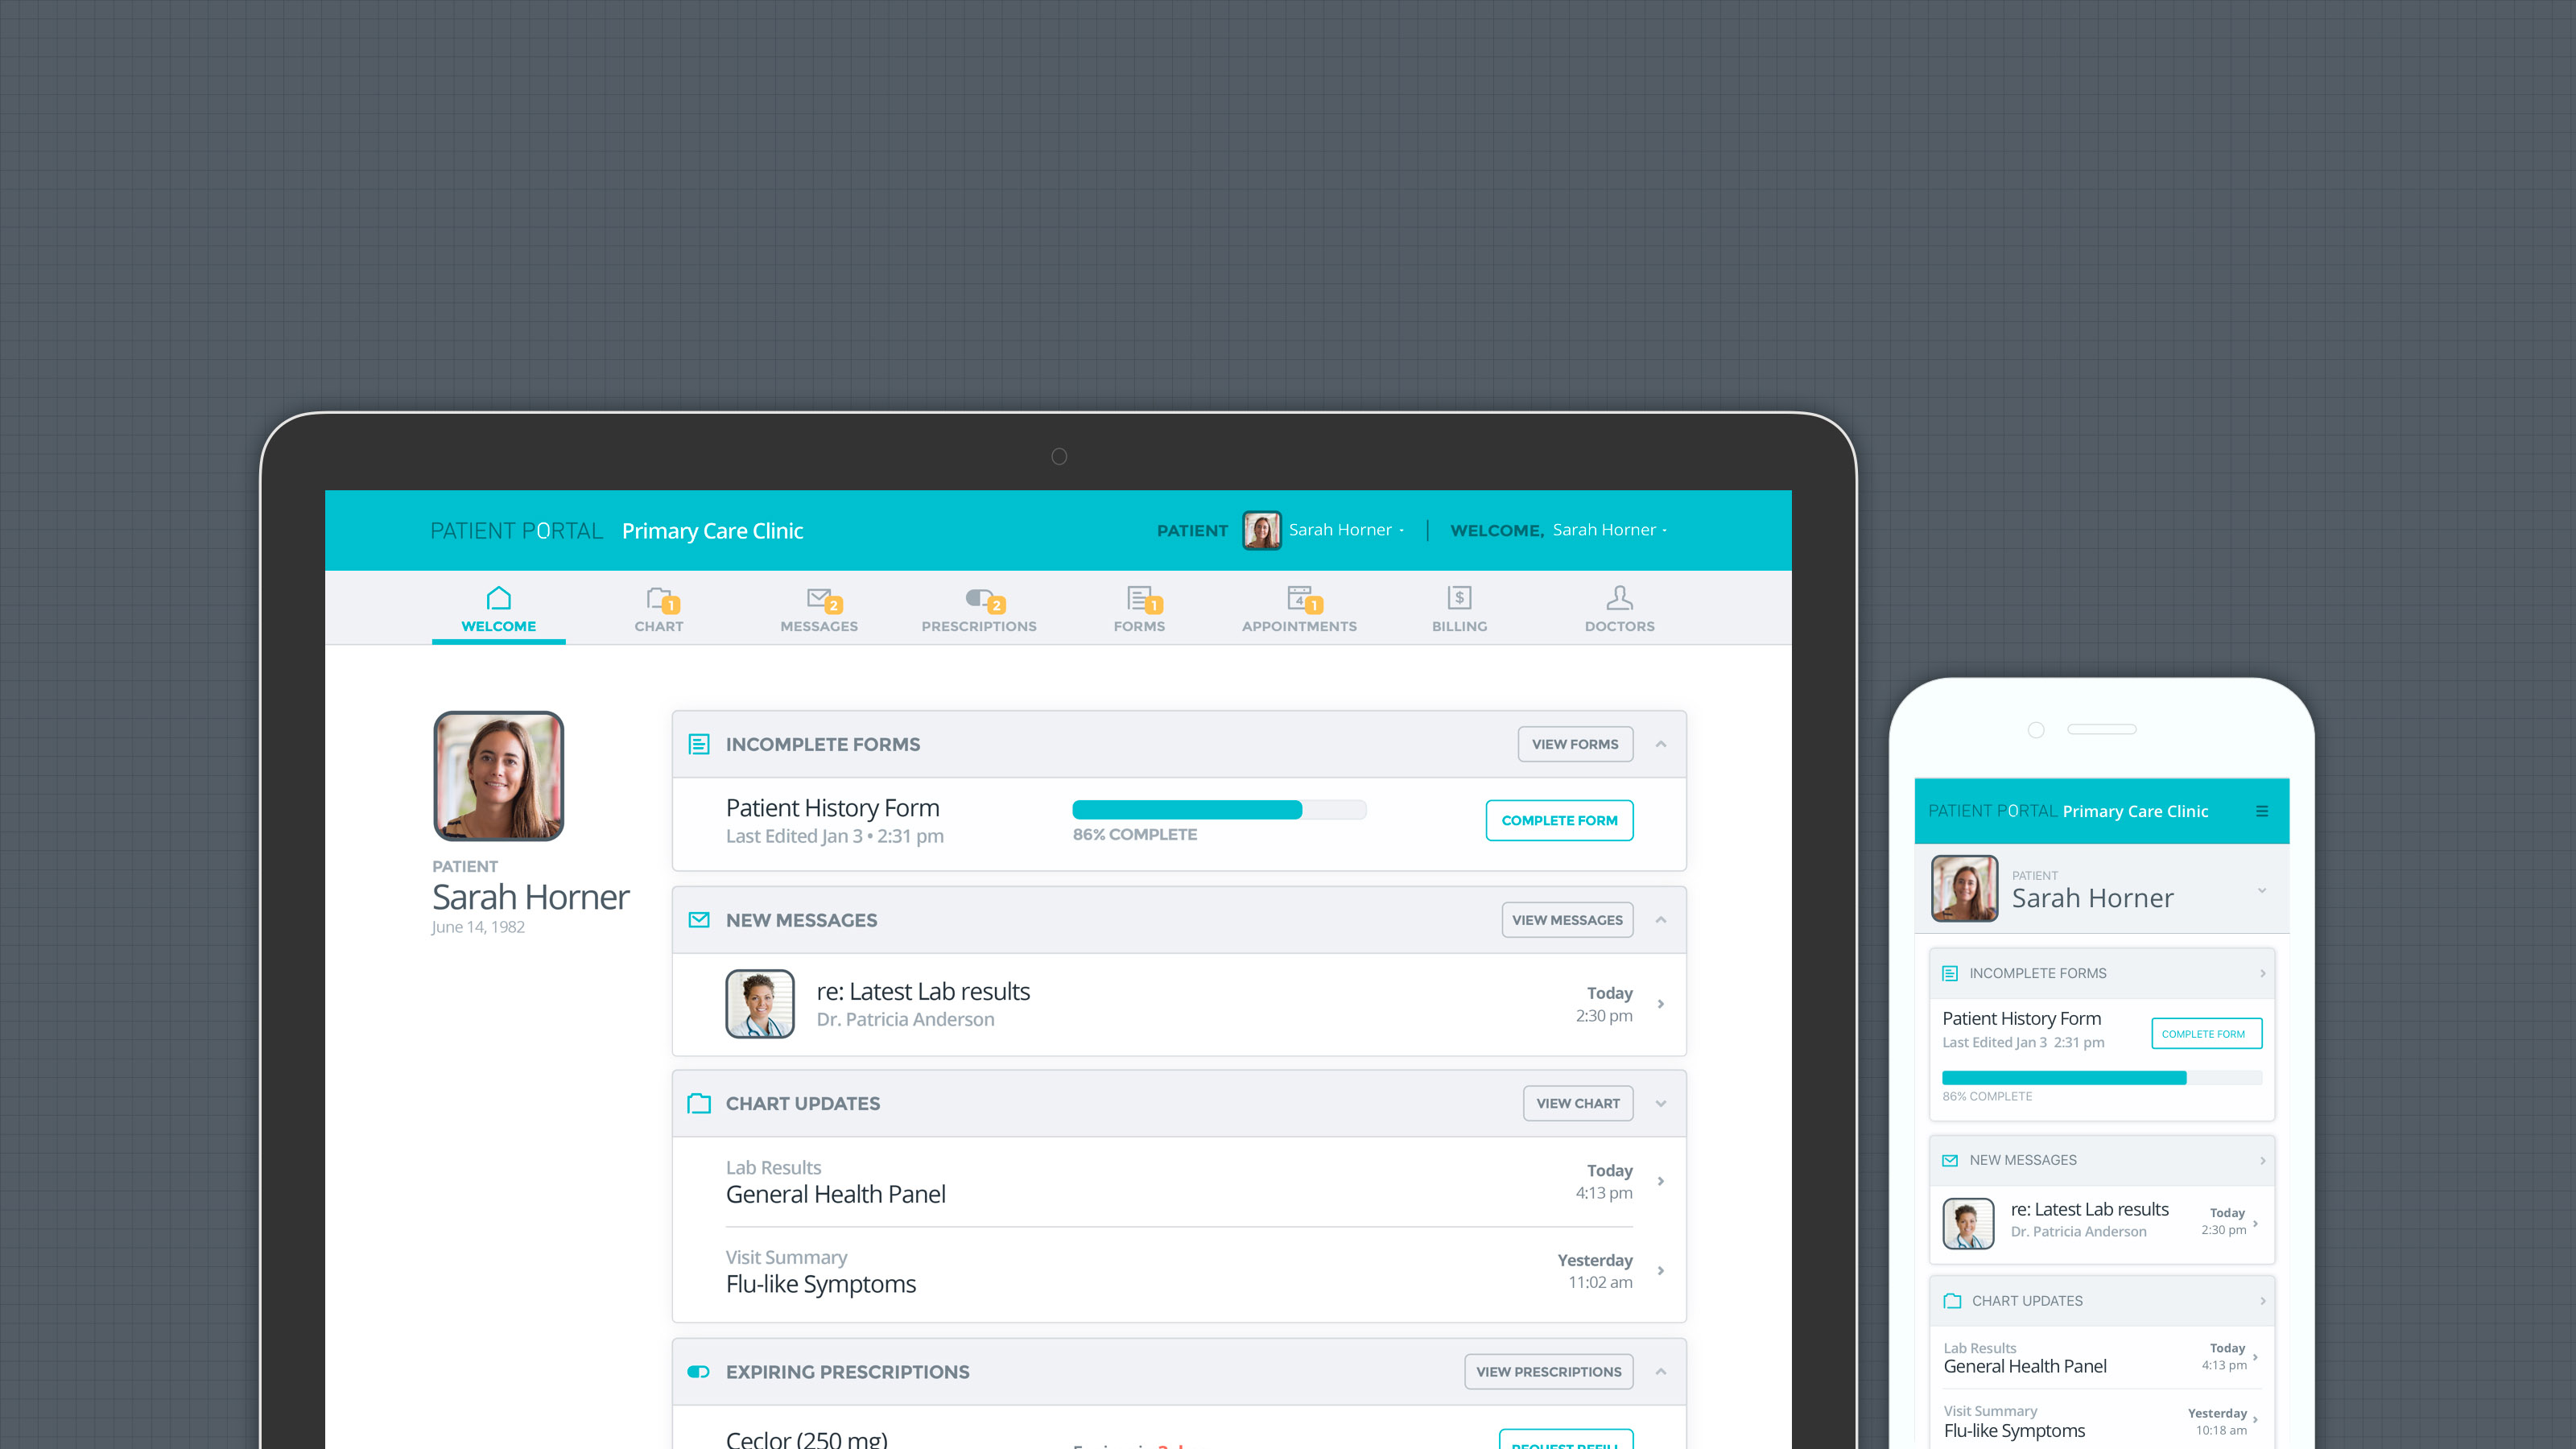Screen dimensions: 2576x1449
Task: Select the Welcome tab
Action: pos(499,609)
